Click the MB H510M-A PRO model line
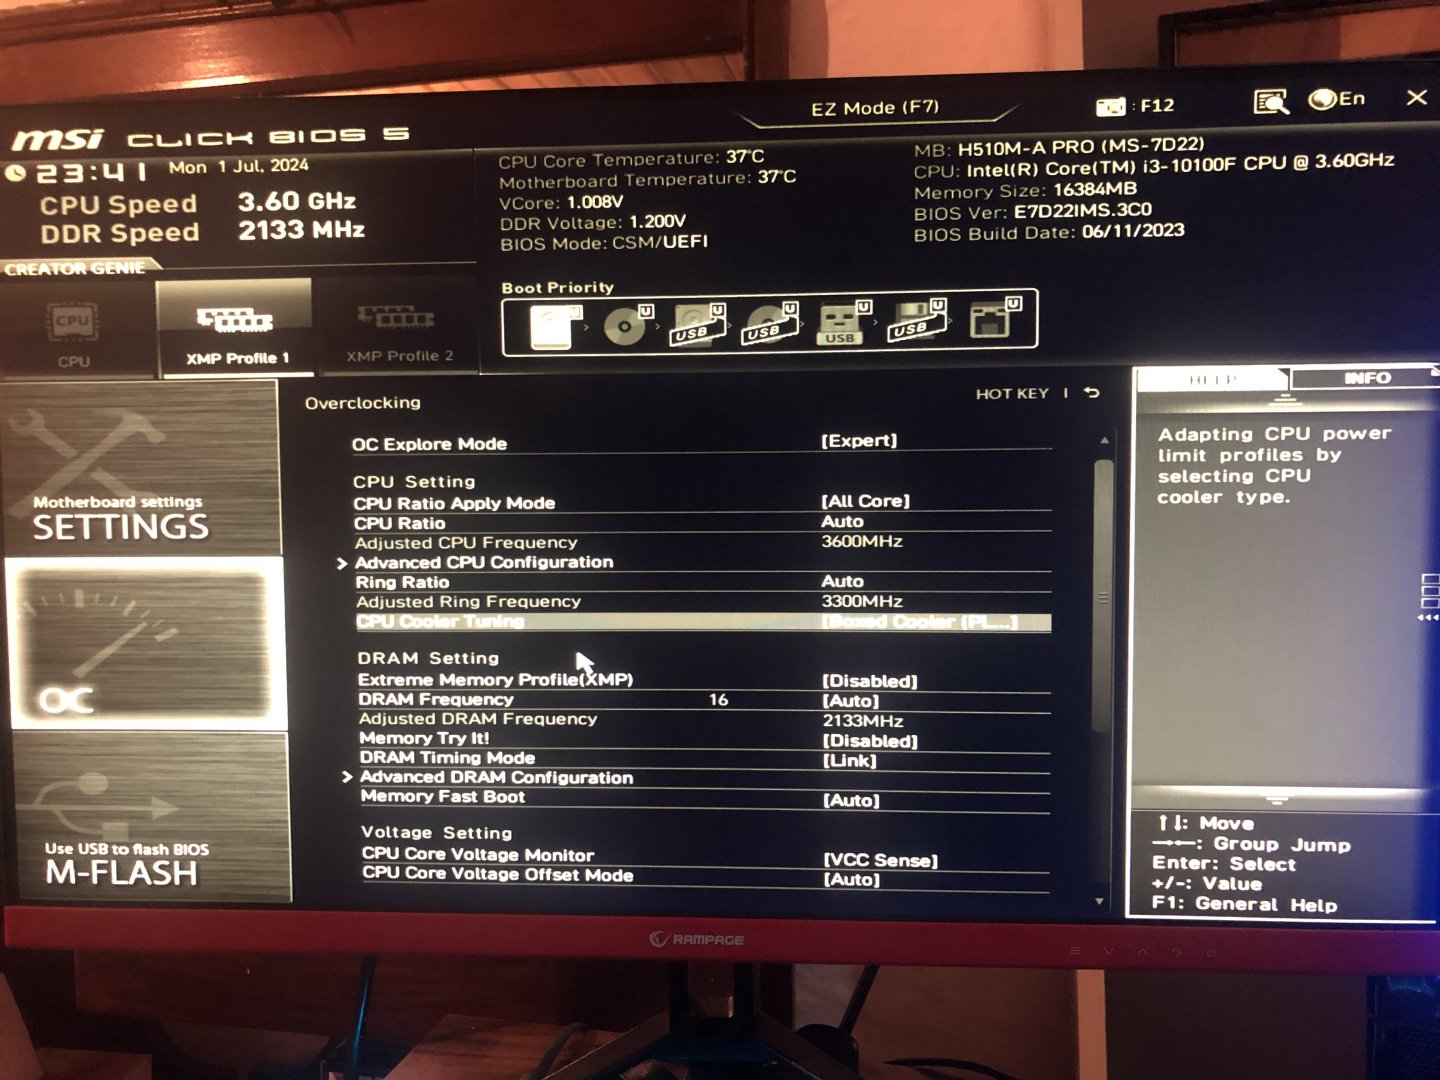1440x1080 pixels. 1059,148
